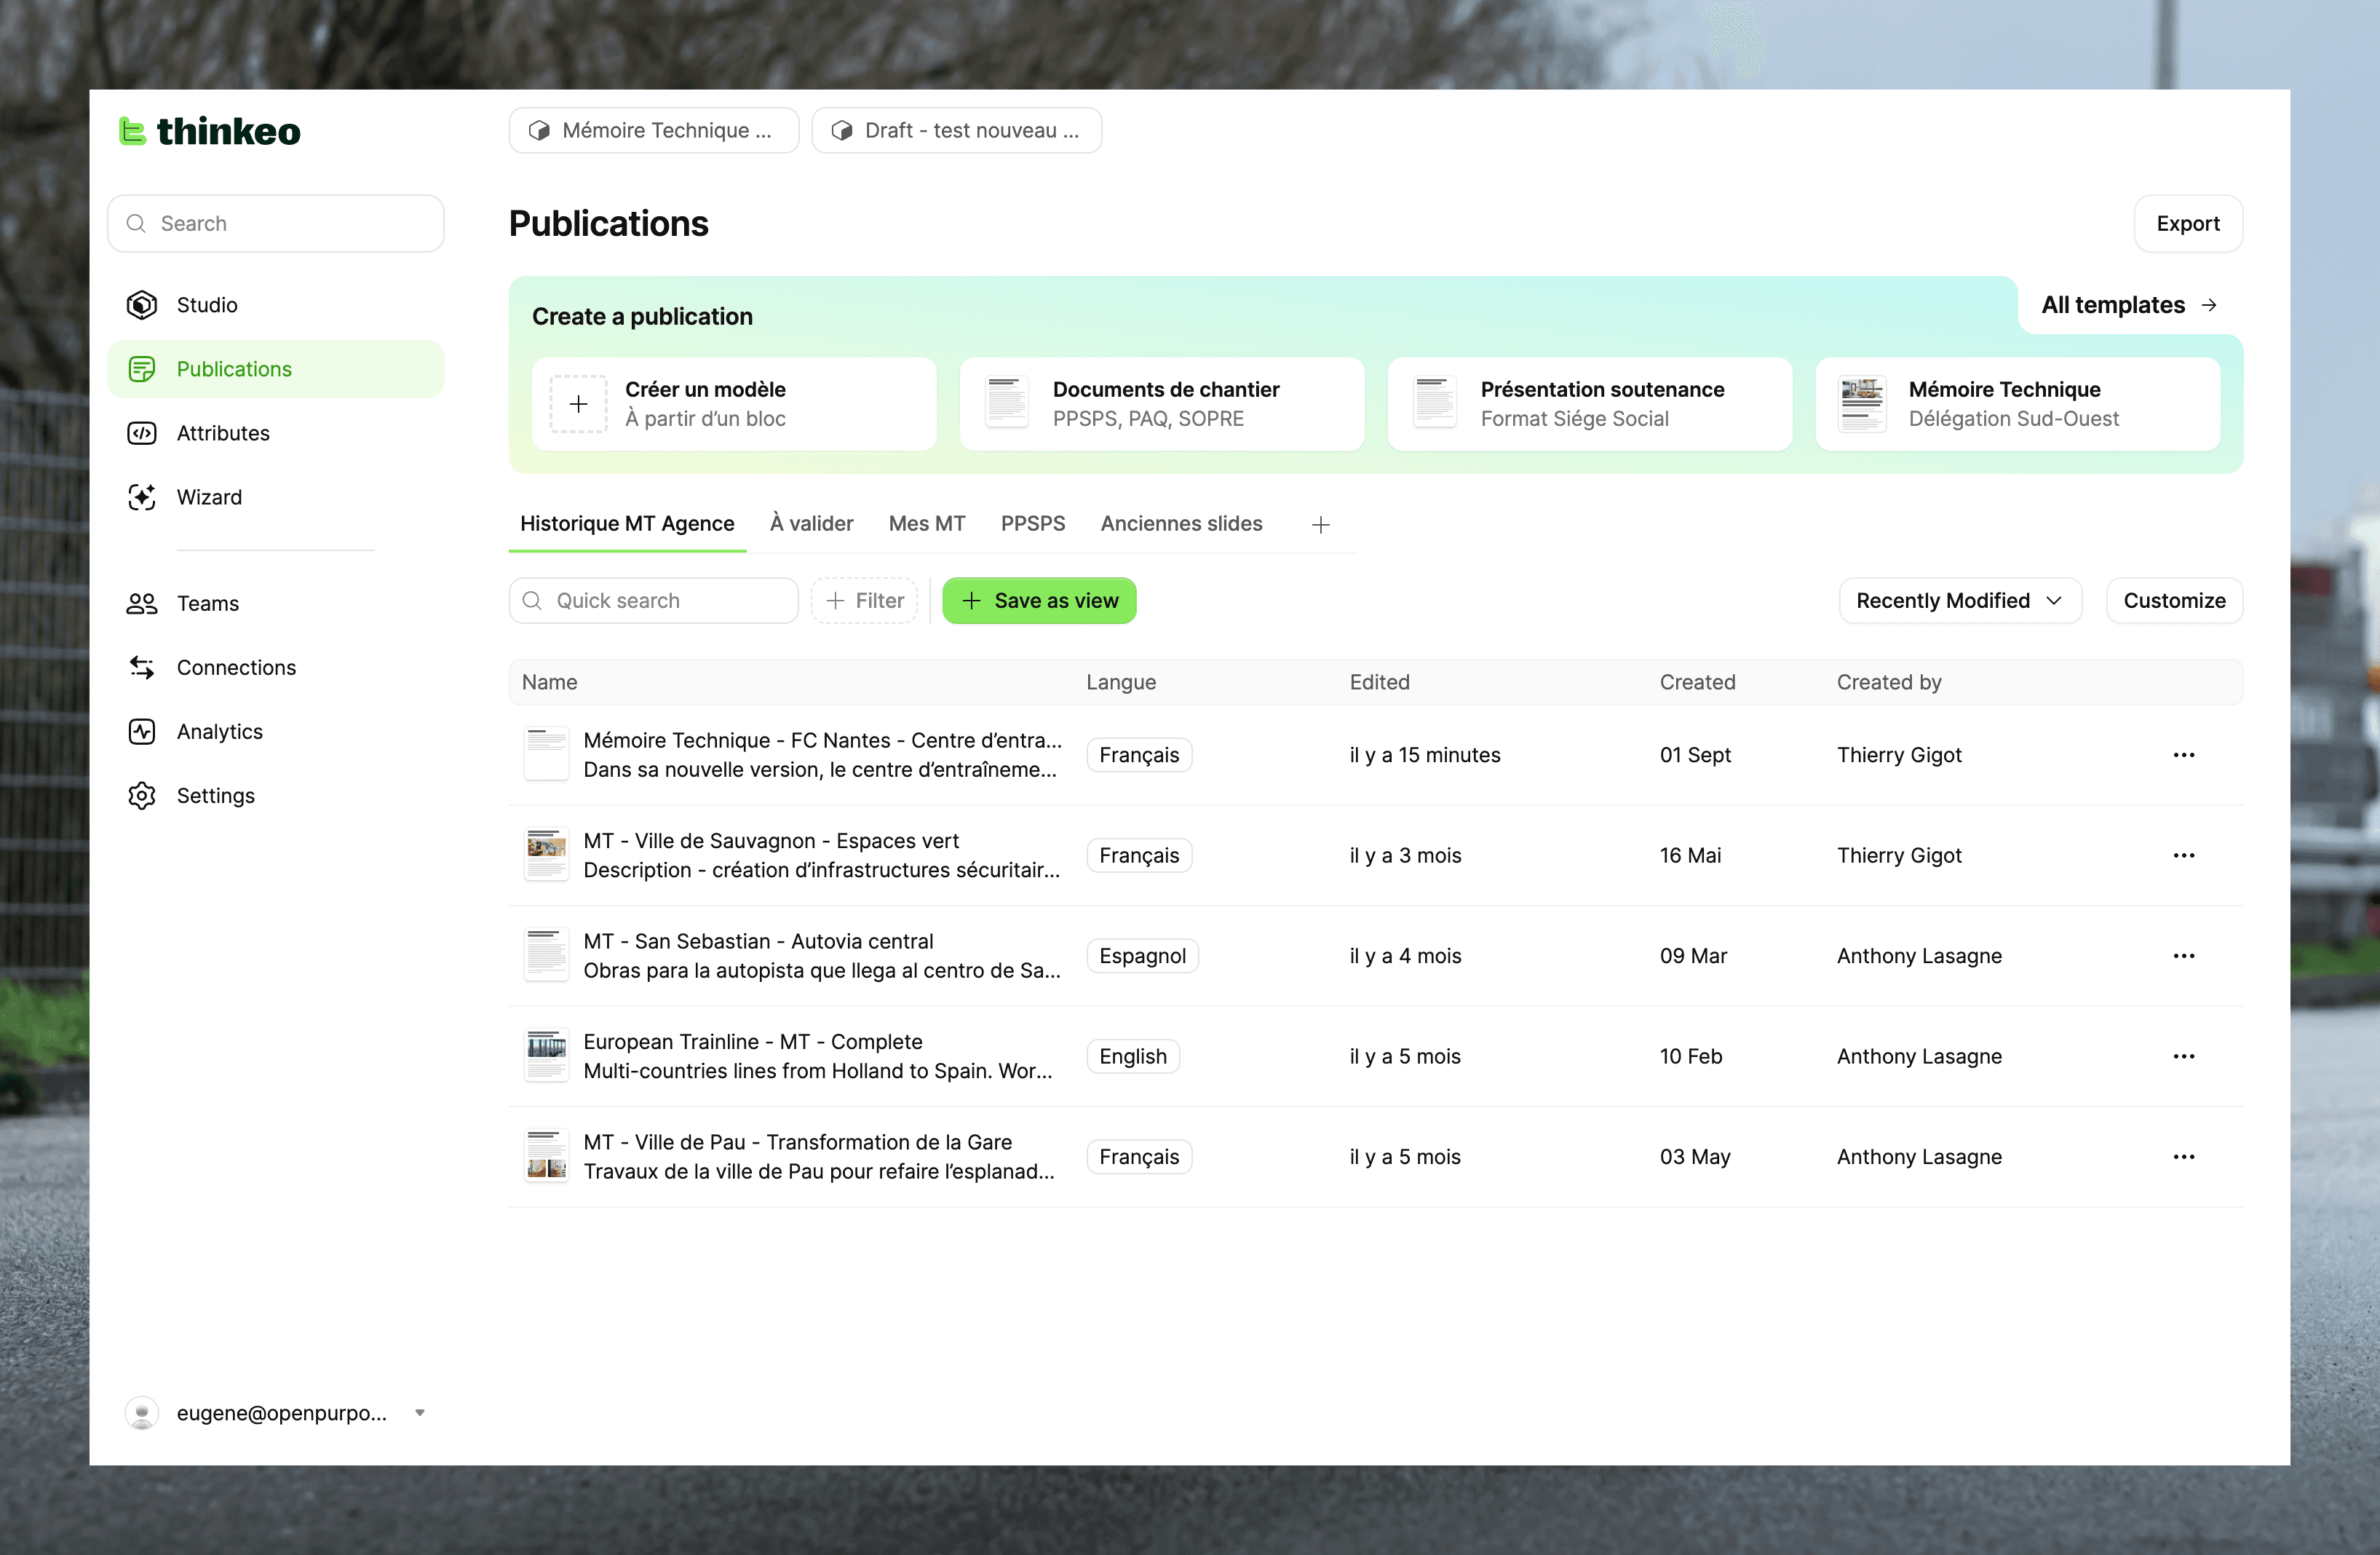The width and height of the screenshot is (2380, 1555).
Task: Click the Export button
Action: (x=2187, y=223)
